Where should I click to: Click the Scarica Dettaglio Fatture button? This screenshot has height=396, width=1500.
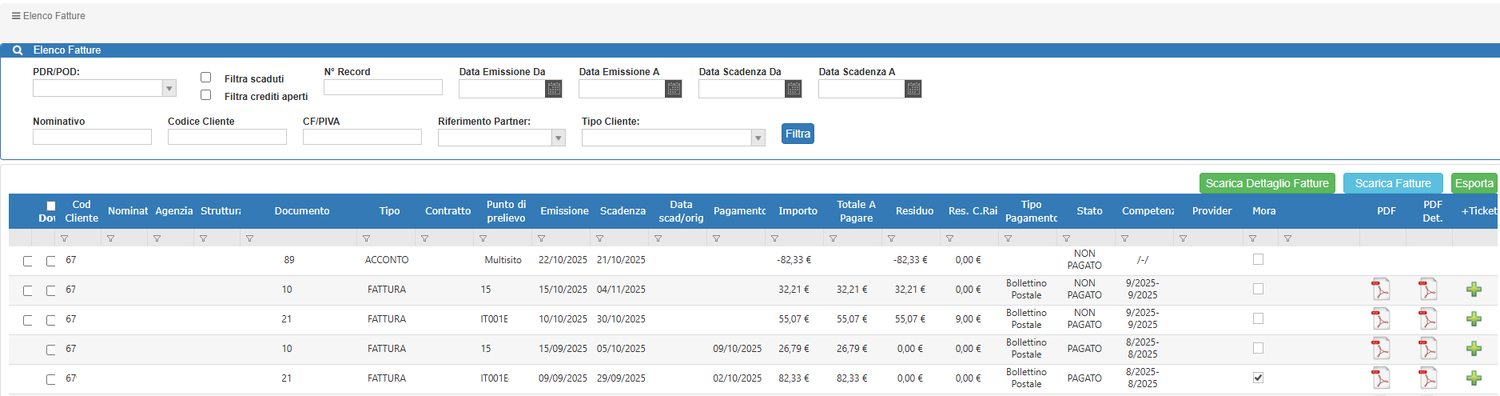[1267, 183]
